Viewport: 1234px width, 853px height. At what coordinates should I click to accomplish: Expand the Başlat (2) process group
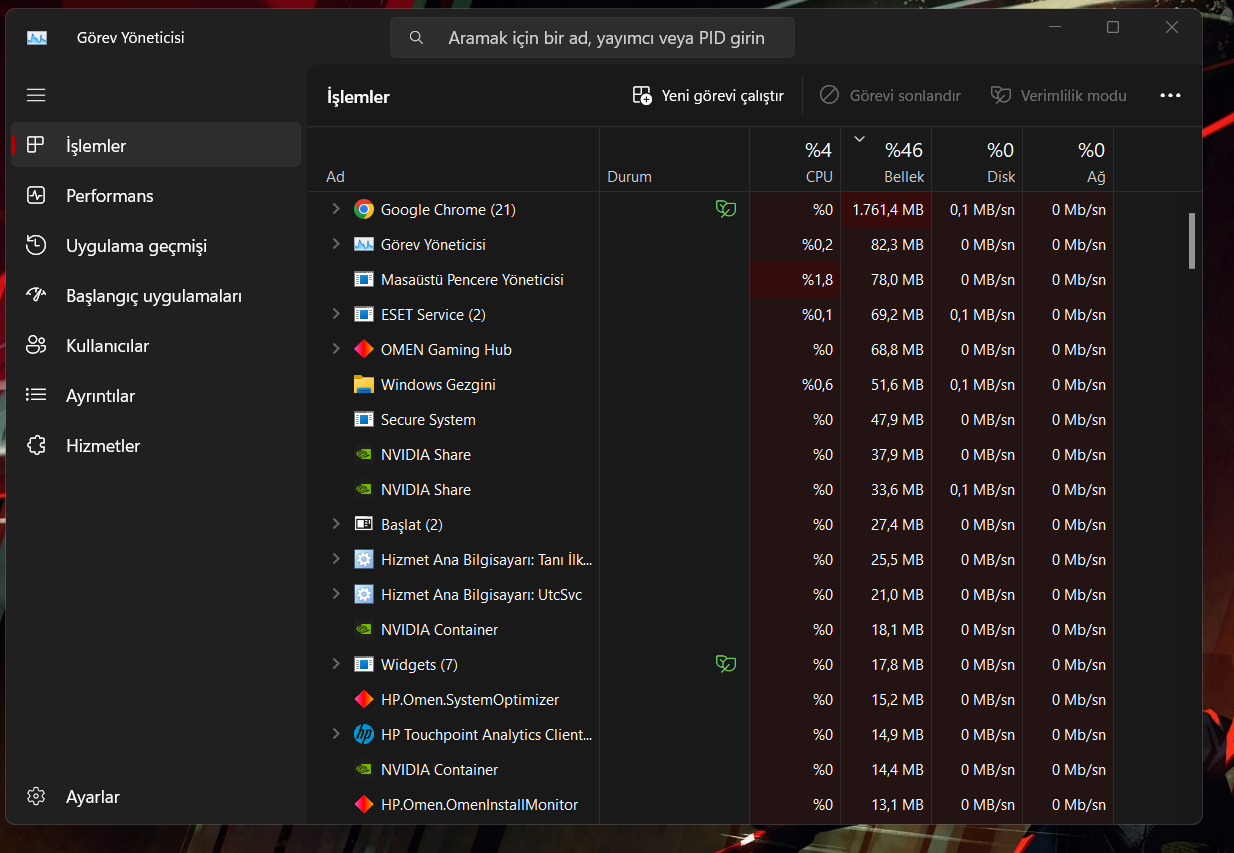pos(336,524)
